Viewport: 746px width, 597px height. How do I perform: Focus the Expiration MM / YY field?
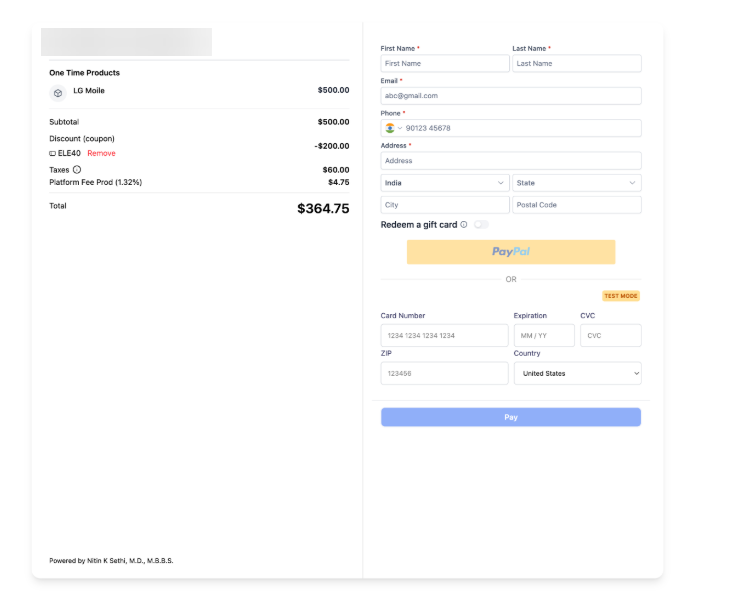tap(544, 336)
